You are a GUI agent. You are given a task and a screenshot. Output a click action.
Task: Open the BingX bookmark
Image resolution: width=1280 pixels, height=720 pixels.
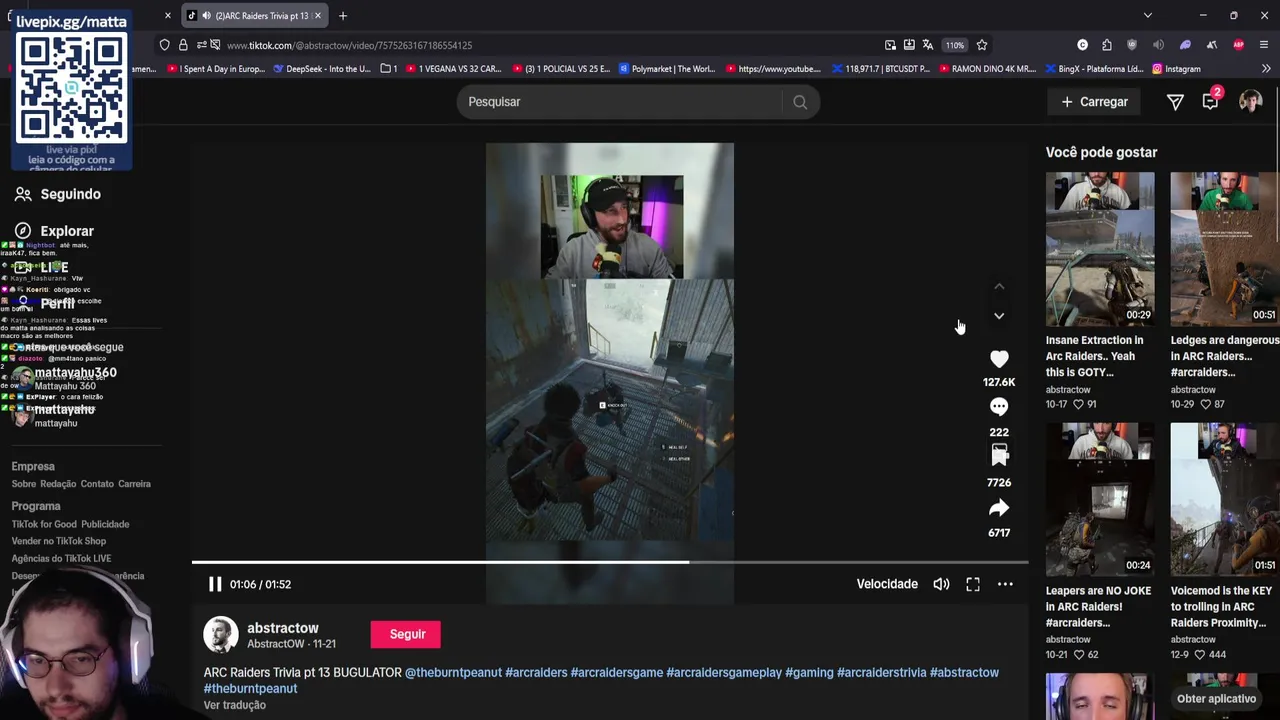coord(1095,69)
